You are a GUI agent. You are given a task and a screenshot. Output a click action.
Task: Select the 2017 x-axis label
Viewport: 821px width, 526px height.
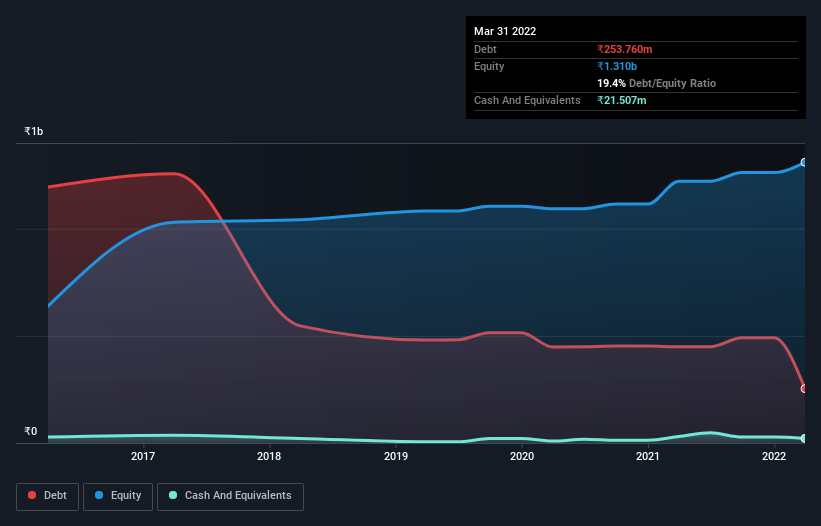point(143,456)
